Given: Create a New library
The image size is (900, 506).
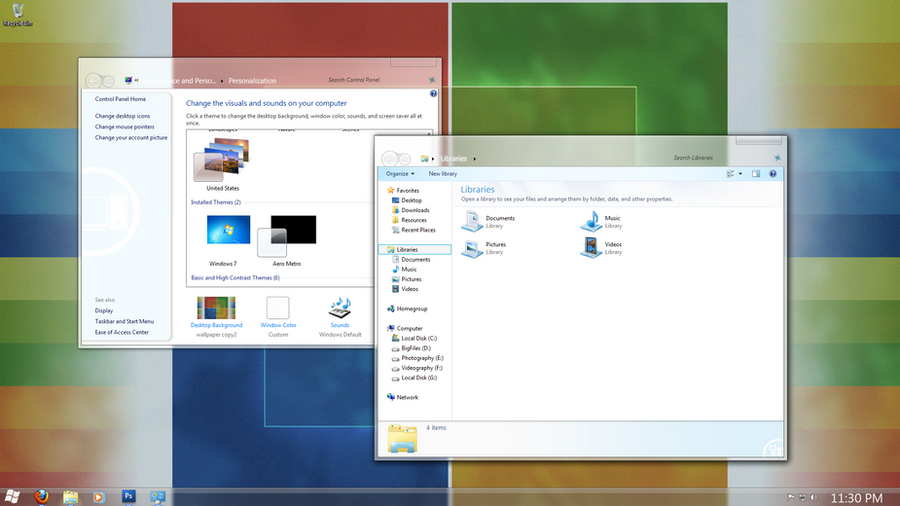Looking at the screenshot, I should [443, 174].
